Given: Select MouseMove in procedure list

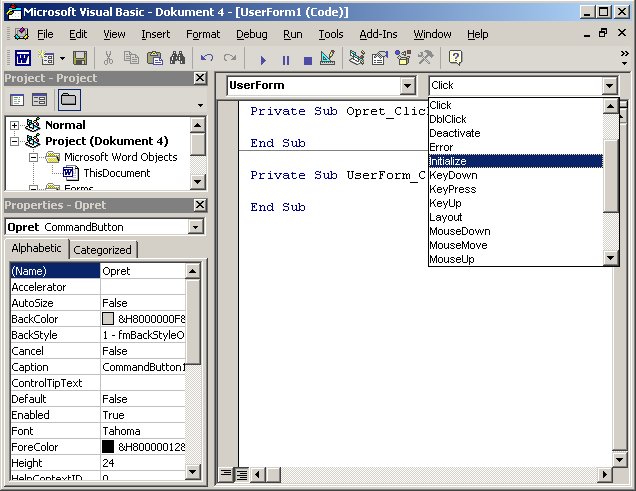Looking at the screenshot, I should pos(516,245).
